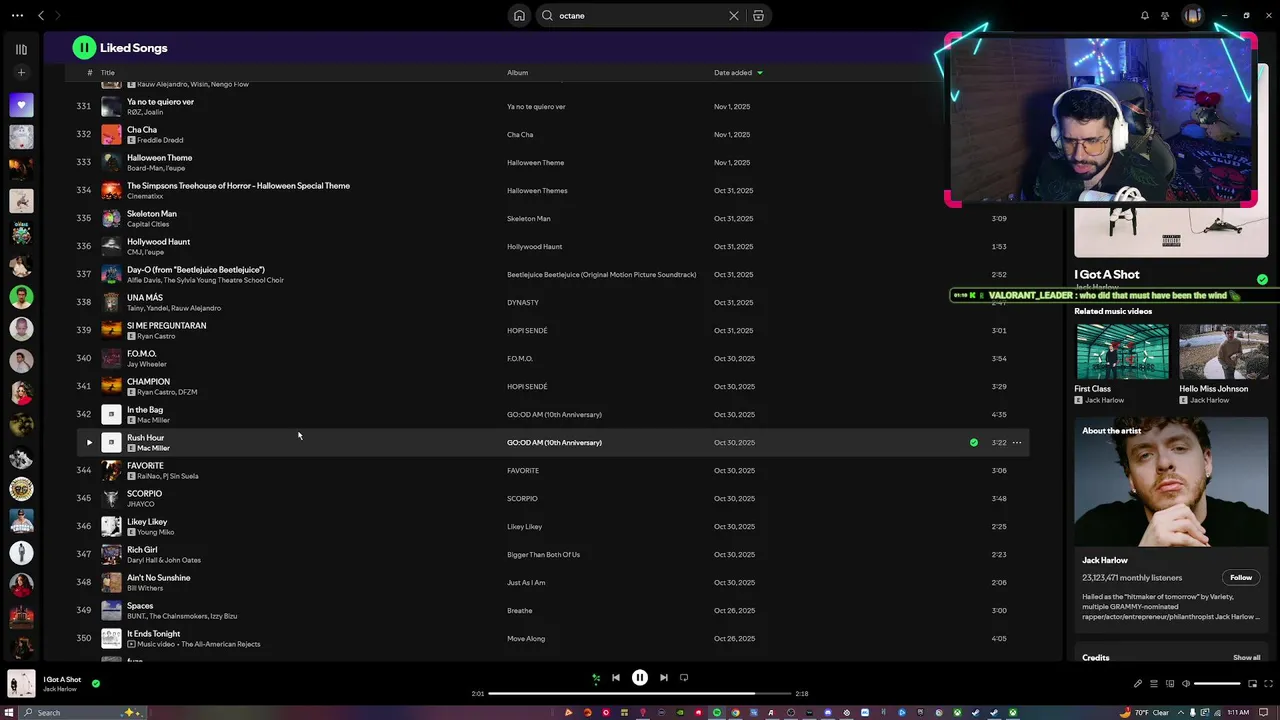1280x720 pixels.
Task: Open the three-dots app menu
Action: coord(17,16)
